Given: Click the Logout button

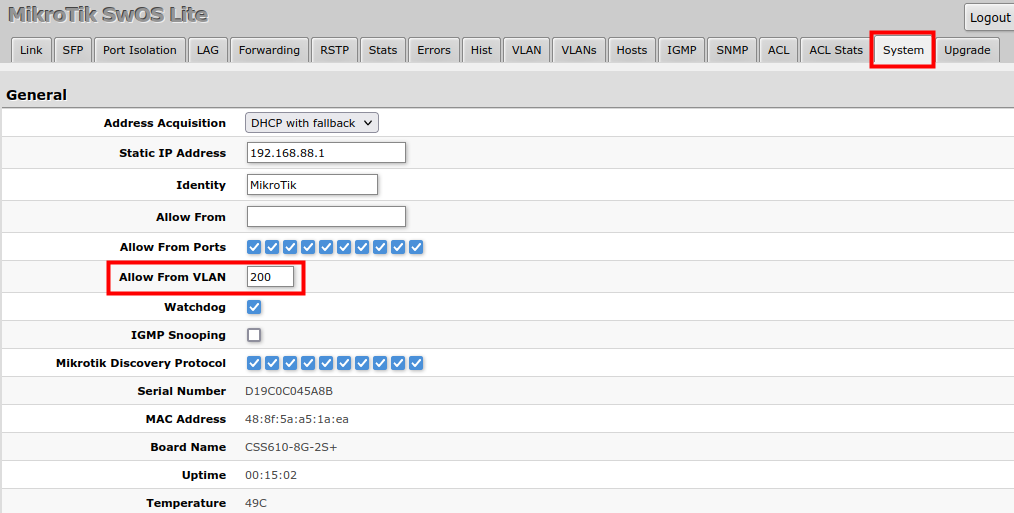Looking at the screenshot, I should 989,17.
